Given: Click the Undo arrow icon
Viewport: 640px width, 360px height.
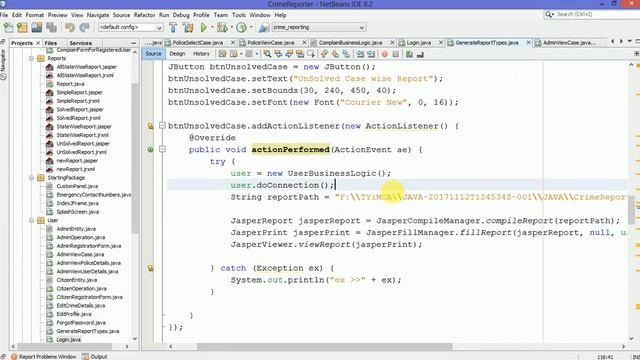Looking at the screenshot, I should (69, 27).
